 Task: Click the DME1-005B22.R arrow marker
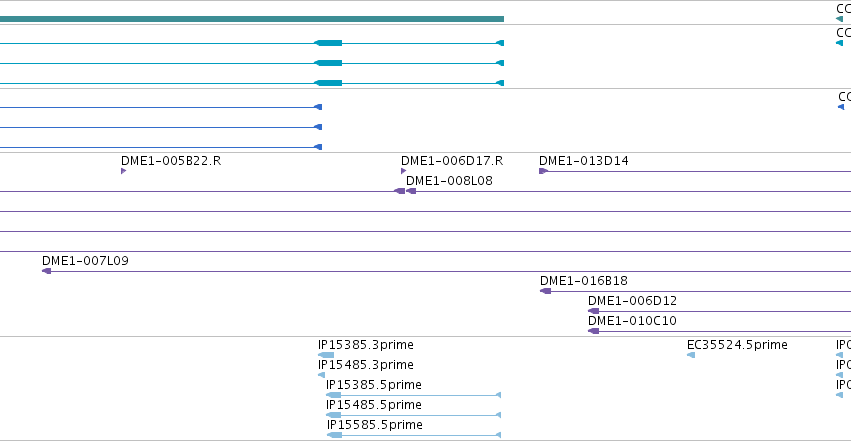(124, 171)
